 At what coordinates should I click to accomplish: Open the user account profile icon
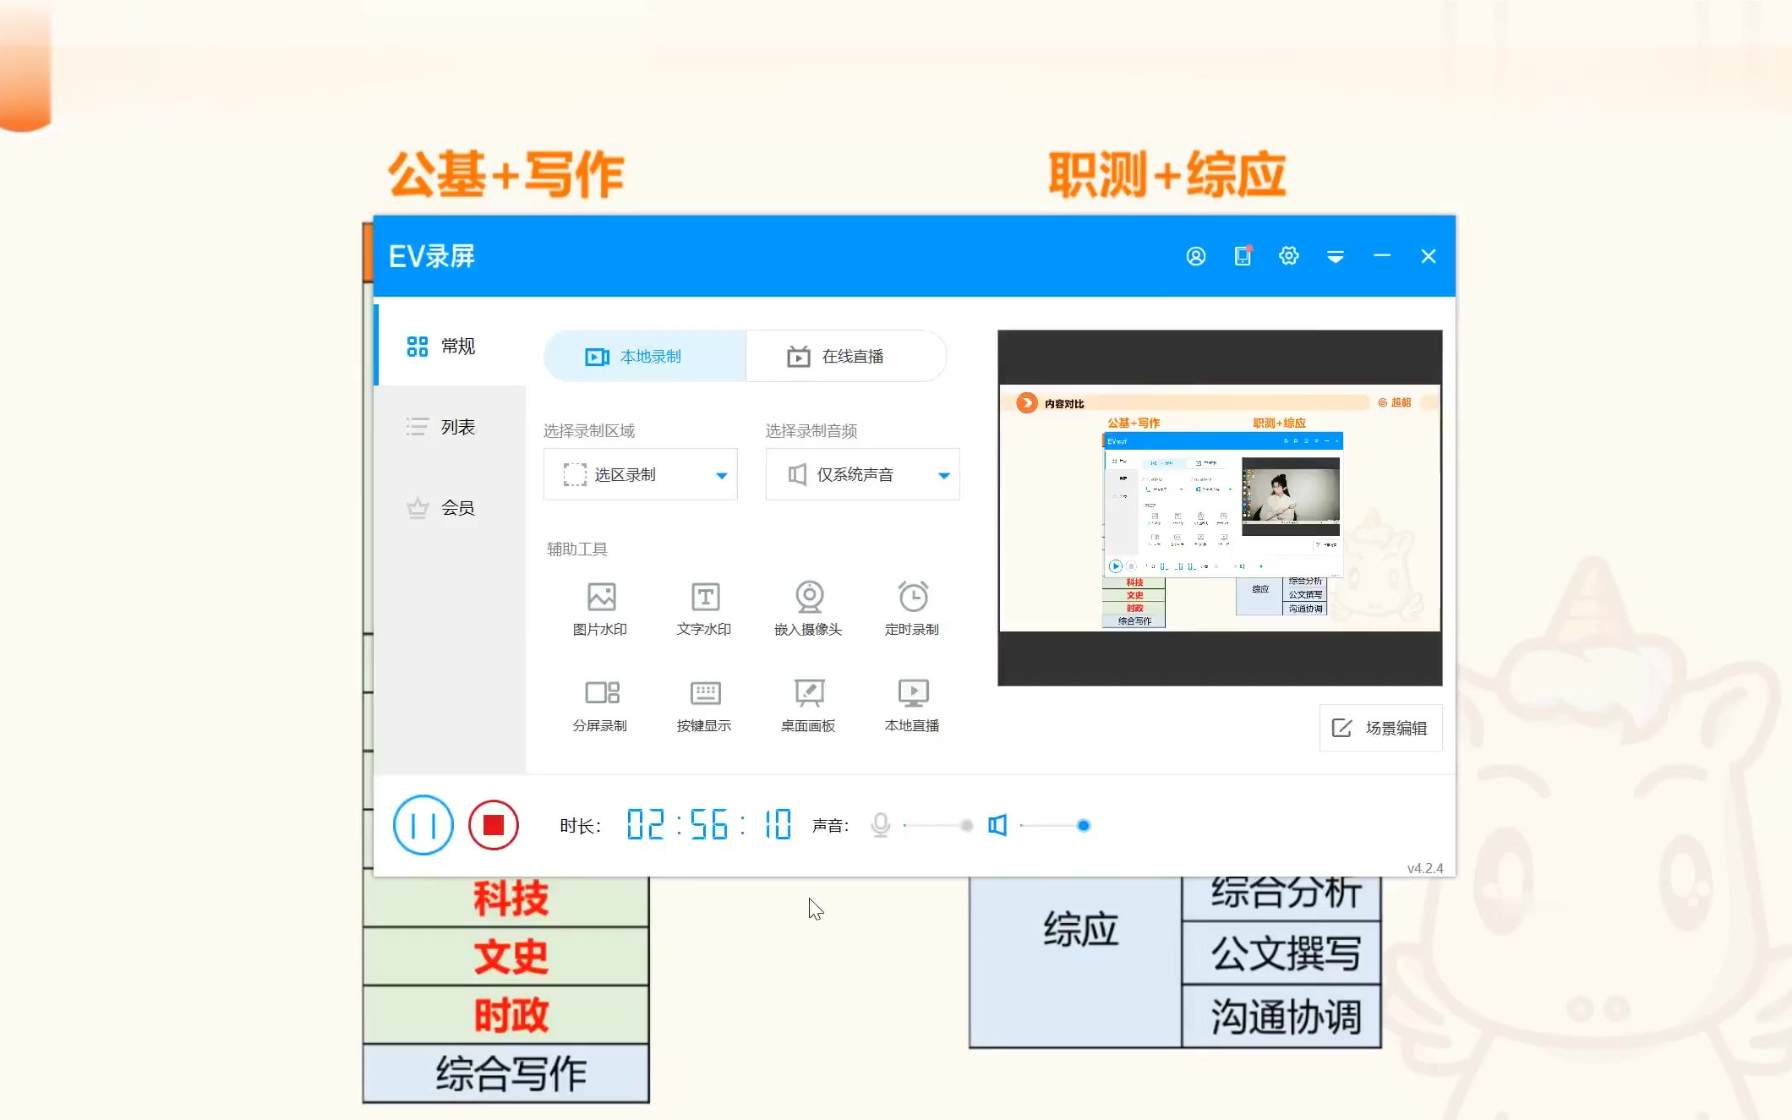[x=1195, y=256]
